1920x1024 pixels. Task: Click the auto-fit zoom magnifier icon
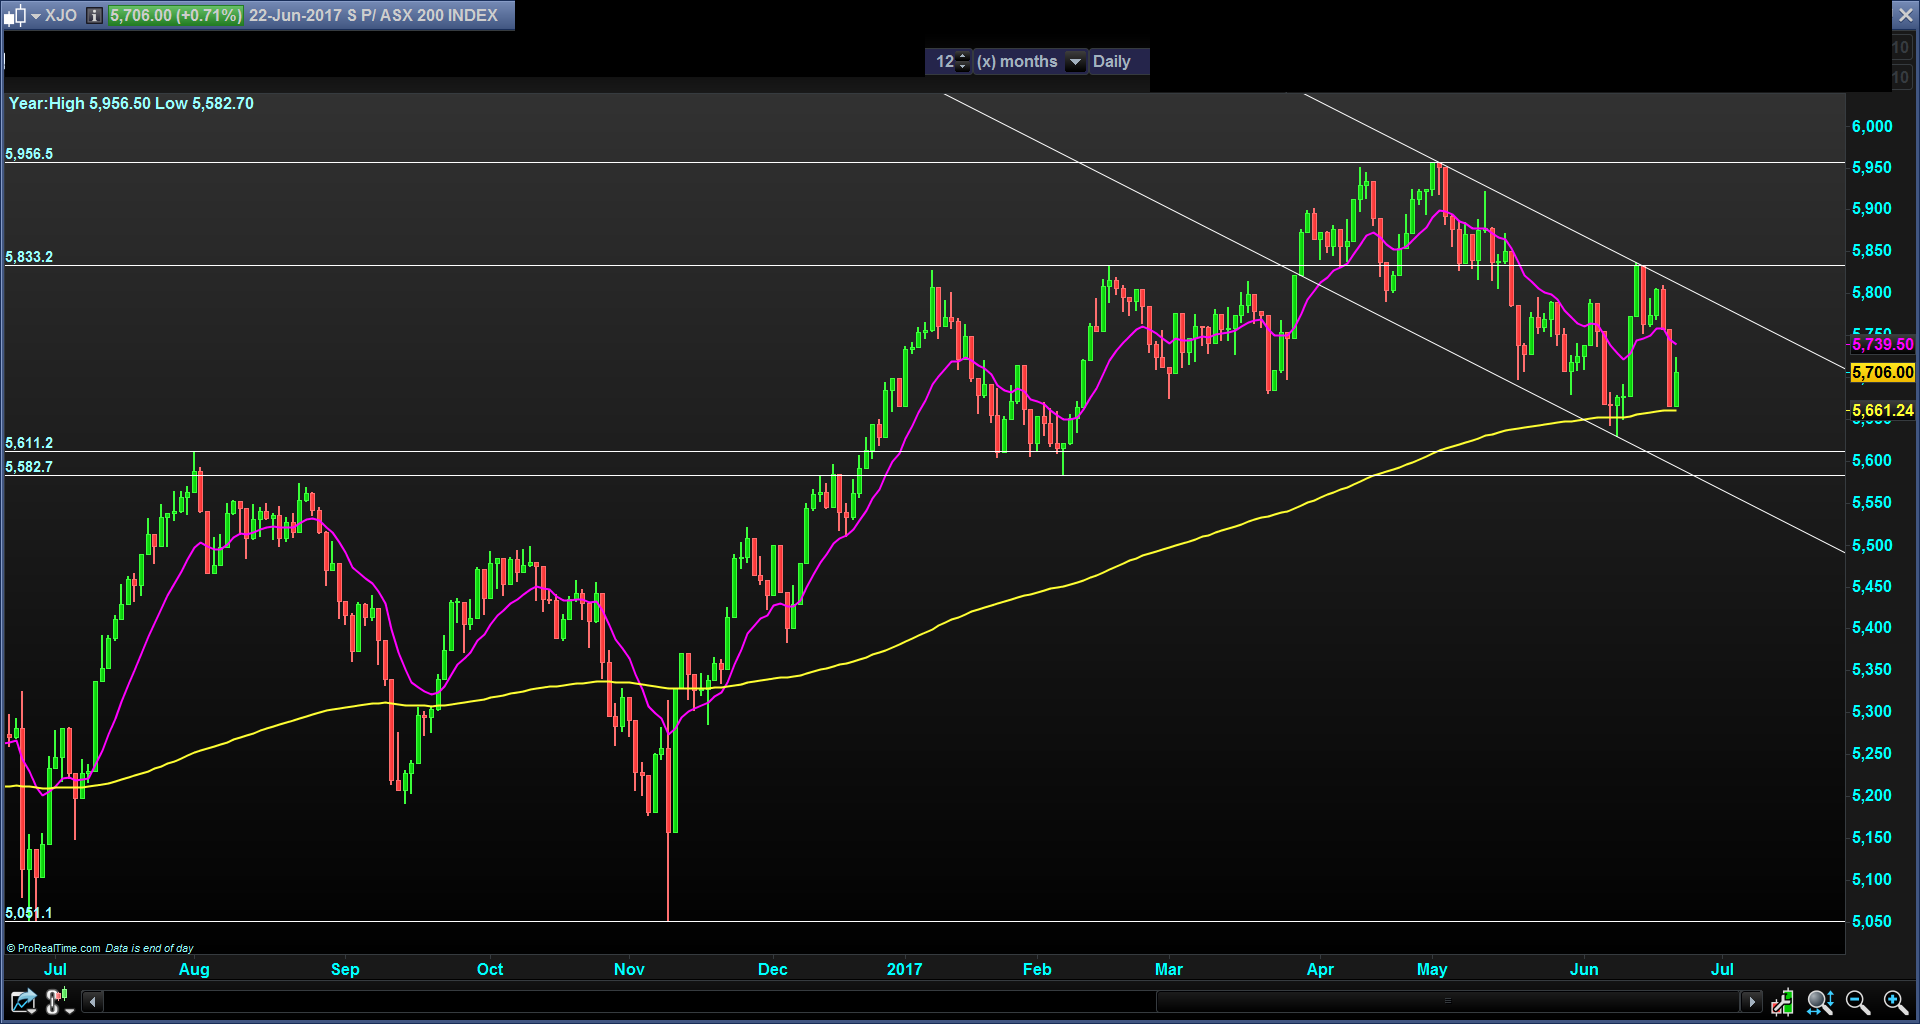tap(1820, 1001)
